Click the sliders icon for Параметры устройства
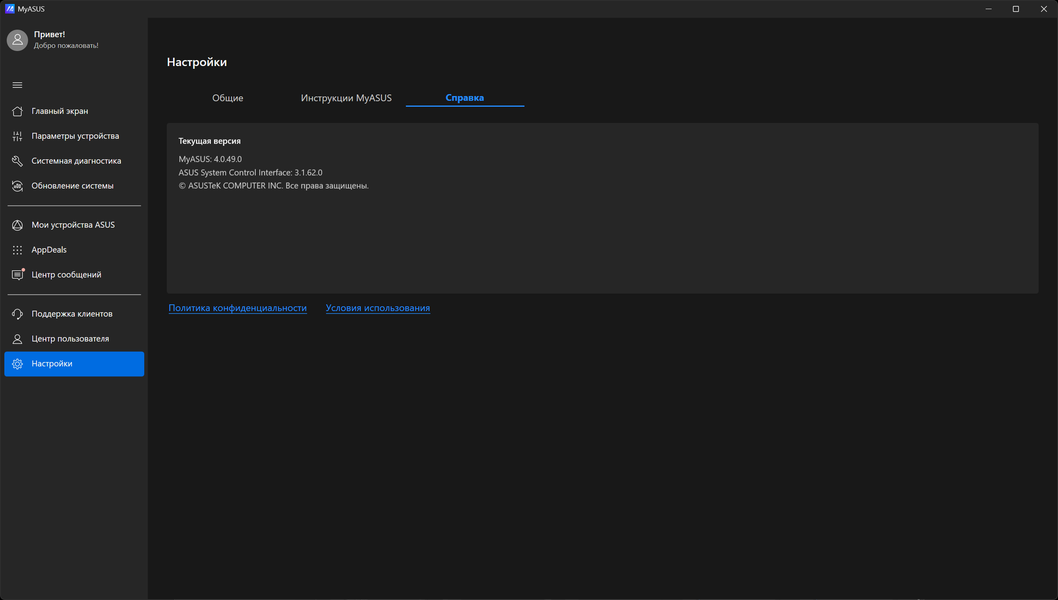This screenshot has width=1058, height=600. [x=18, y=136]
